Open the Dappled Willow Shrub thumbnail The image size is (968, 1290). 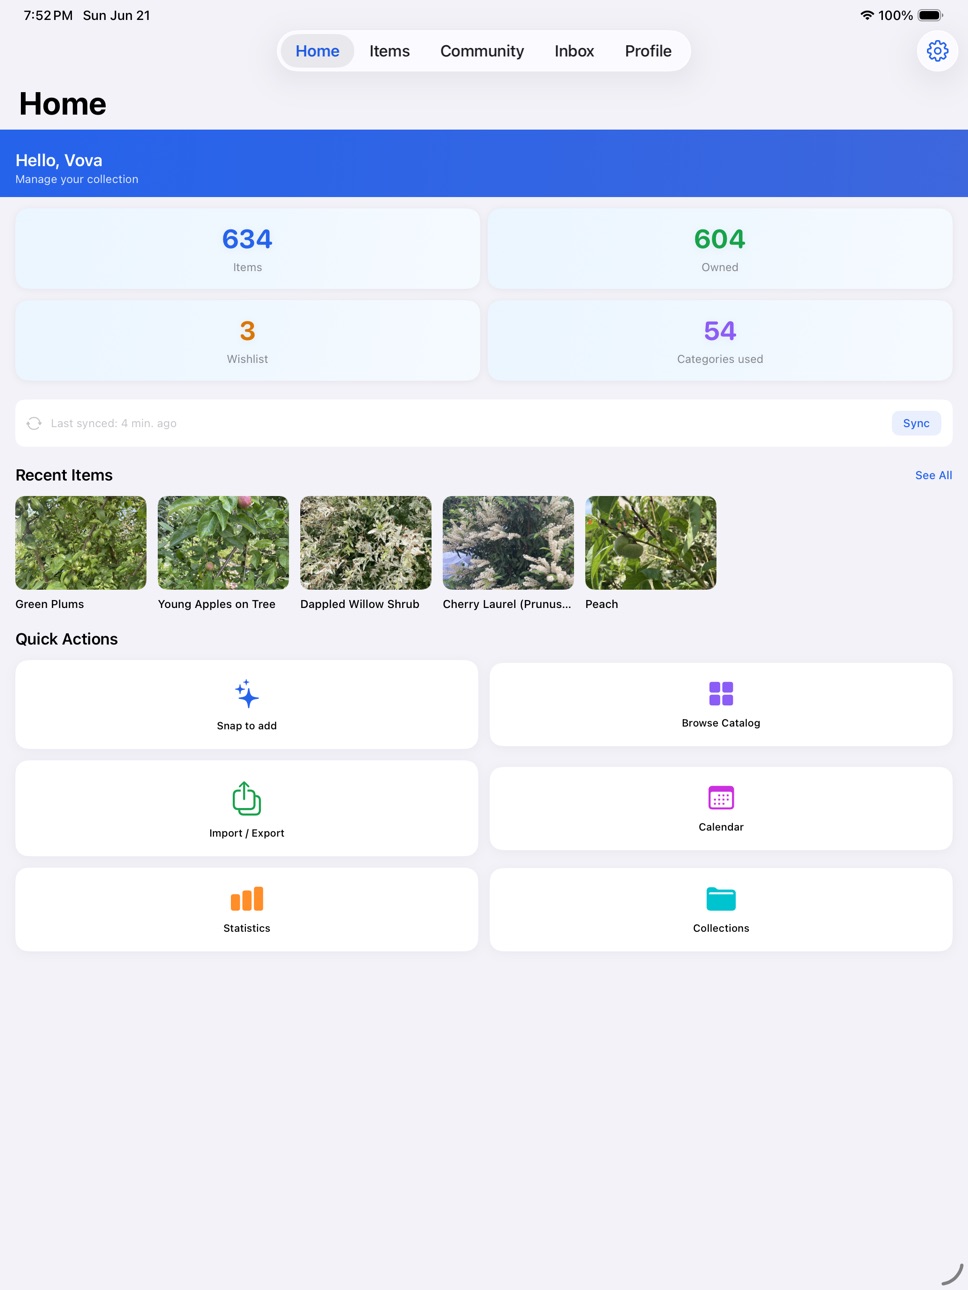(x=366, y=543)
